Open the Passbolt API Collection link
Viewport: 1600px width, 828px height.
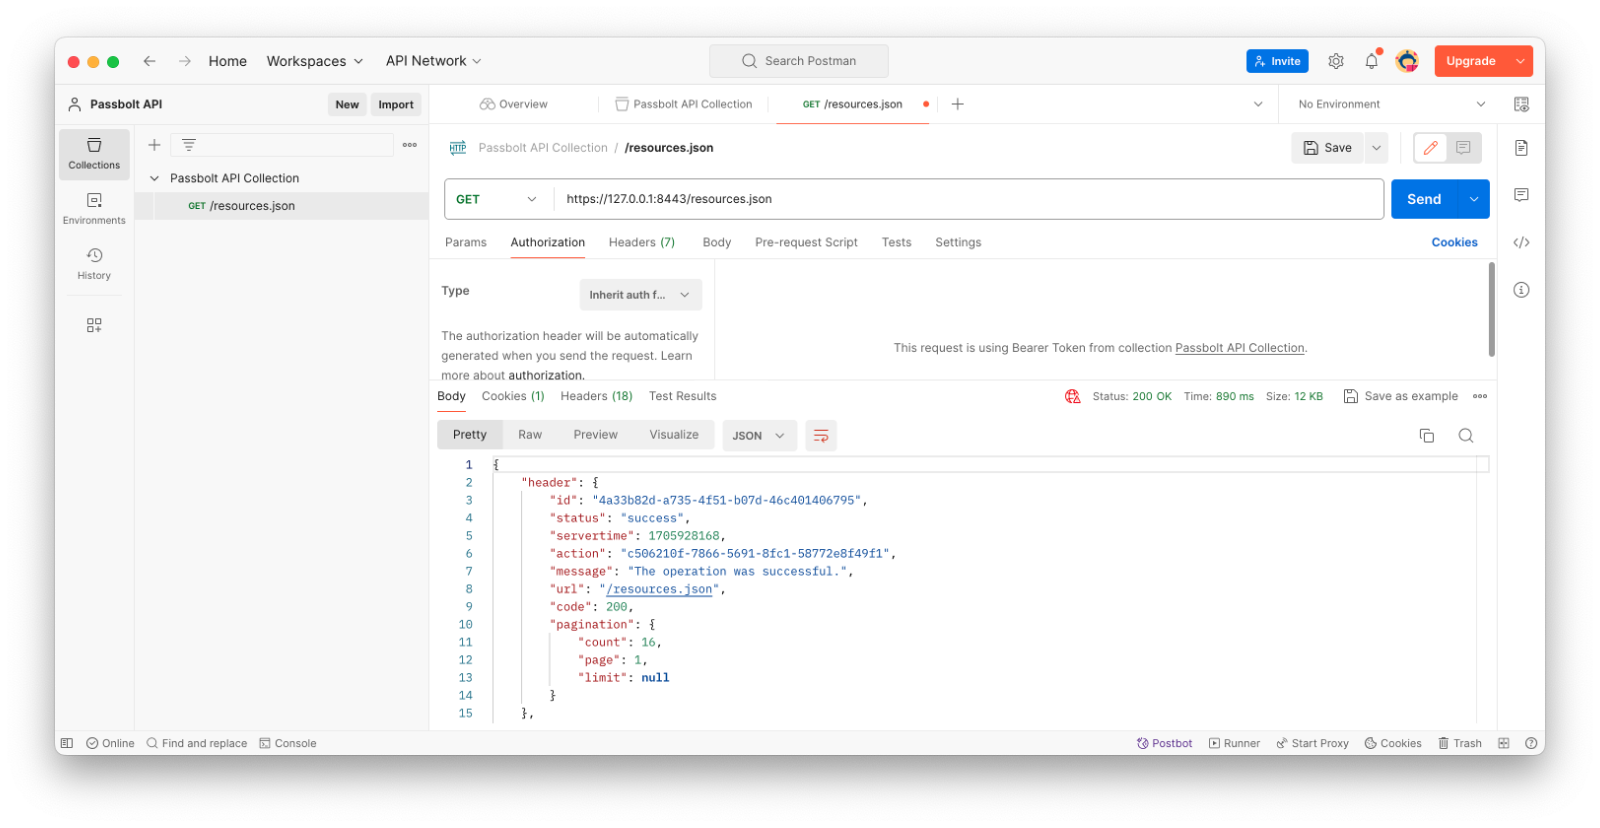1240,348
